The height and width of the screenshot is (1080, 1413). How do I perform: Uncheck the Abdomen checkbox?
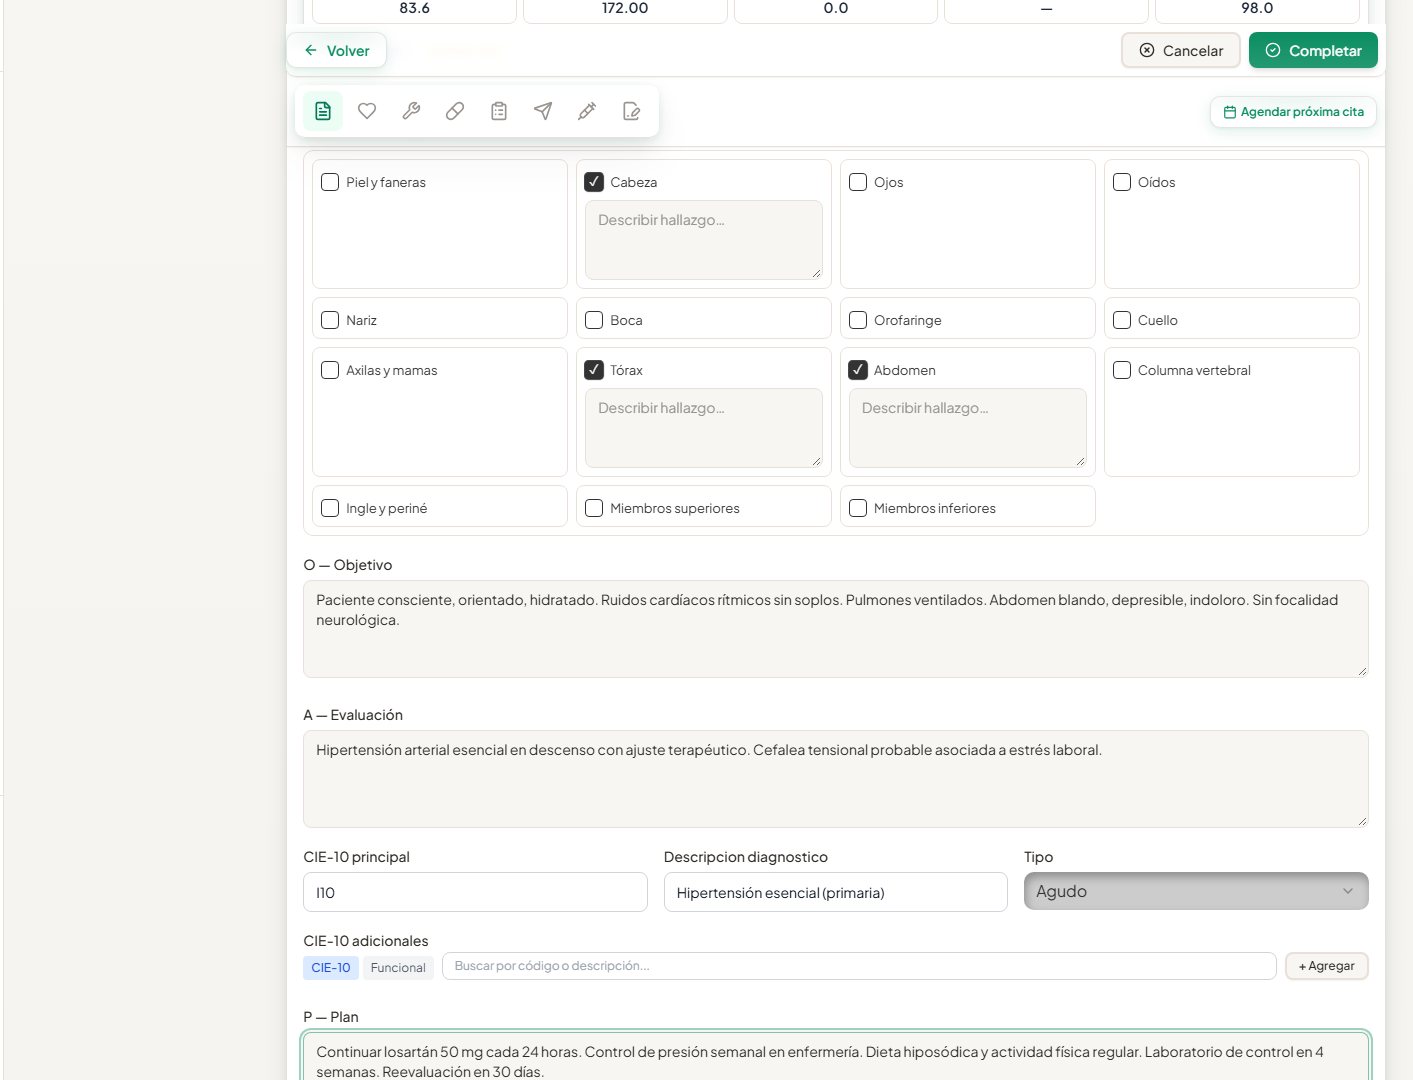[858, 370]
